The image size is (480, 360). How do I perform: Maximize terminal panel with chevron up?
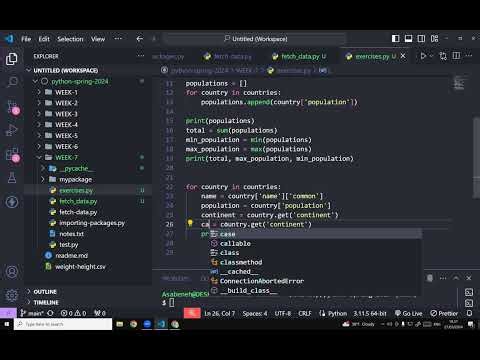tap(456, 278)
